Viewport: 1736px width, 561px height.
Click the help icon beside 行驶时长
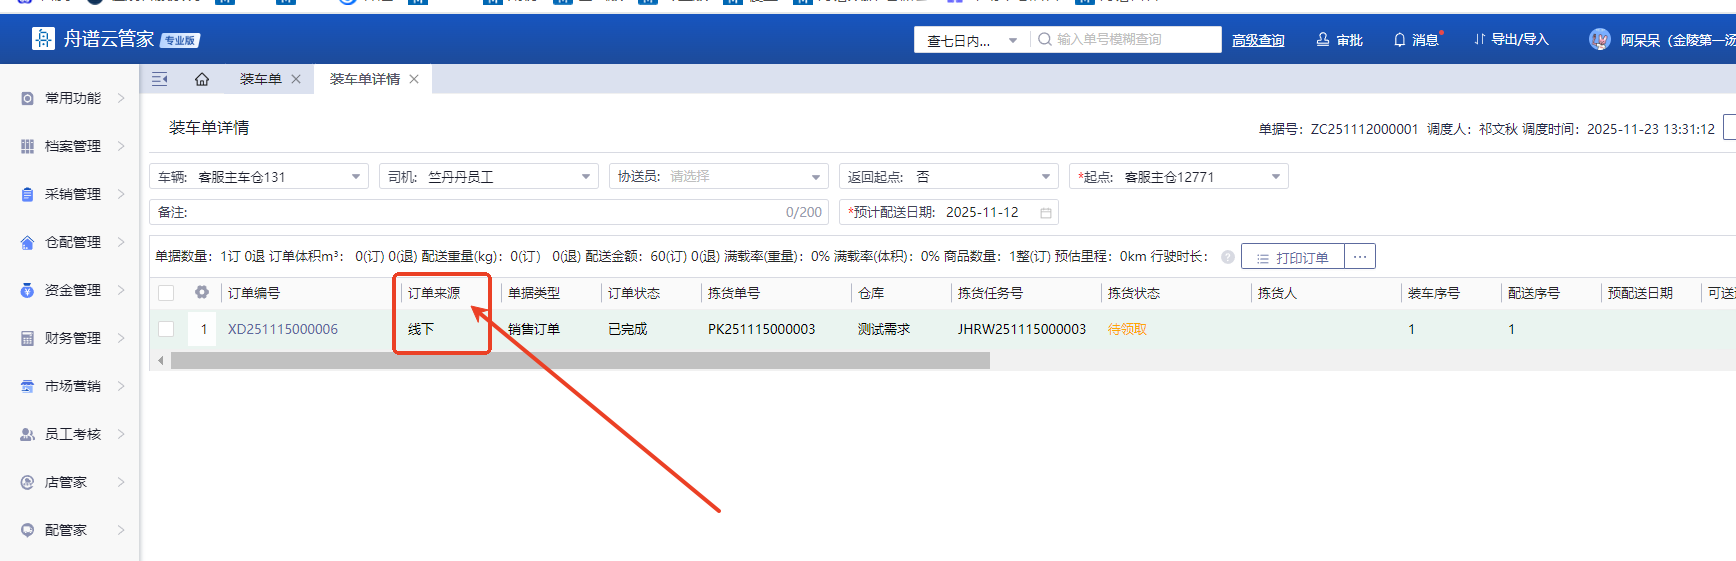coord(1228,257)
